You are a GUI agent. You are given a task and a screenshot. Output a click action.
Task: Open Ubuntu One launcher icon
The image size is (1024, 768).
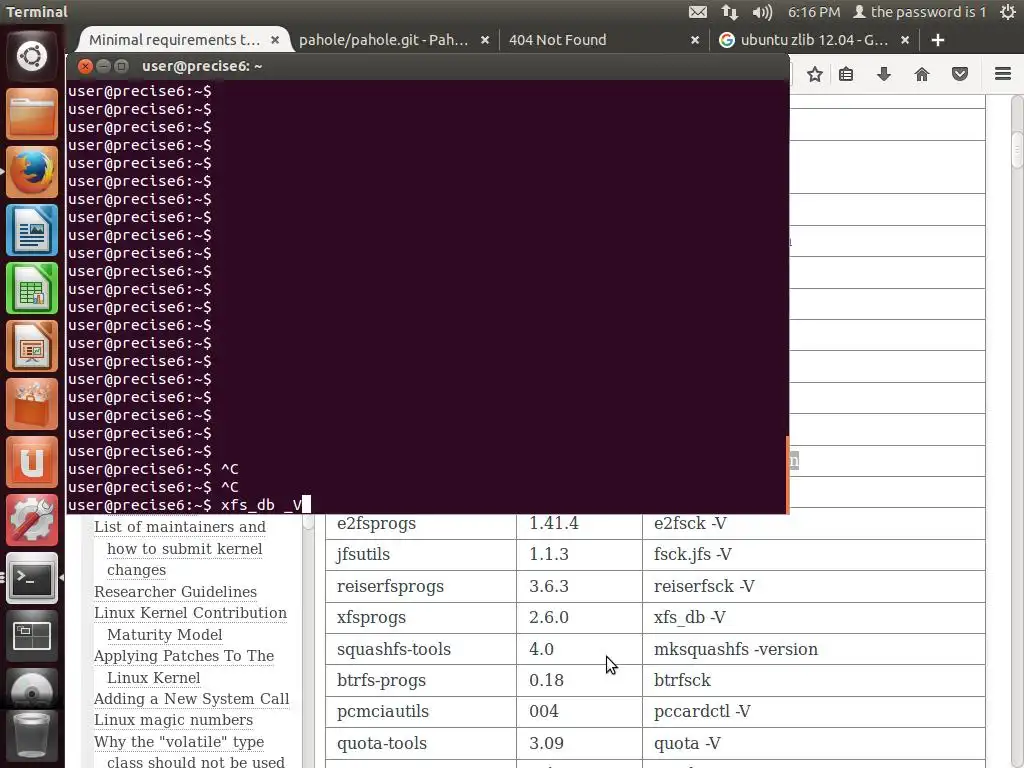point(31,462)
